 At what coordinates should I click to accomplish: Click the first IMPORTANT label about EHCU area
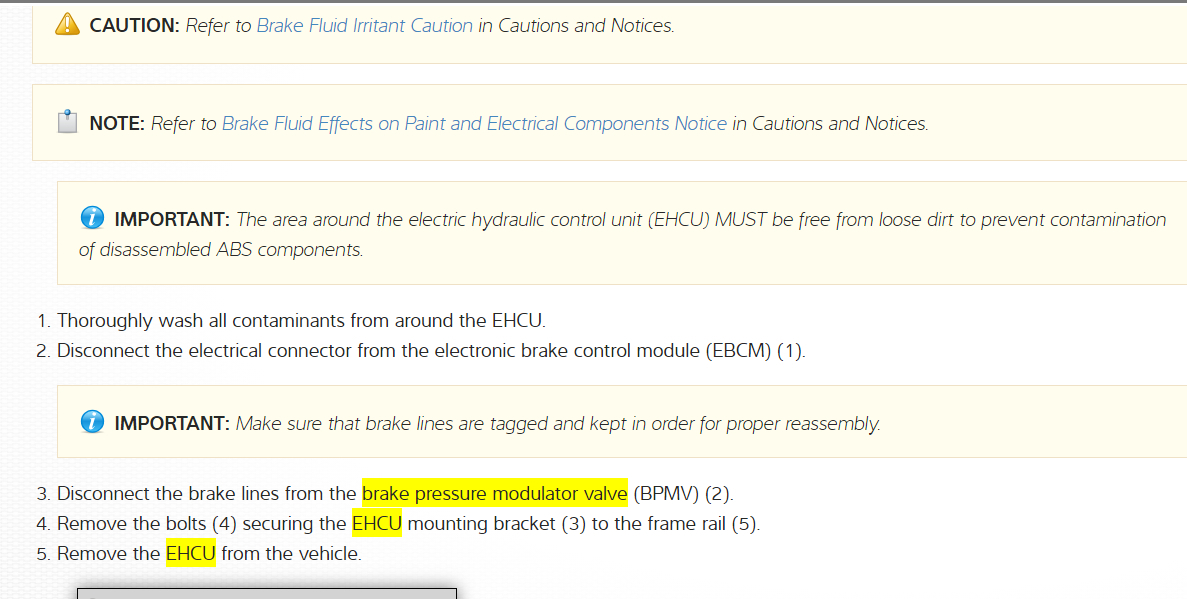point(172,219)
